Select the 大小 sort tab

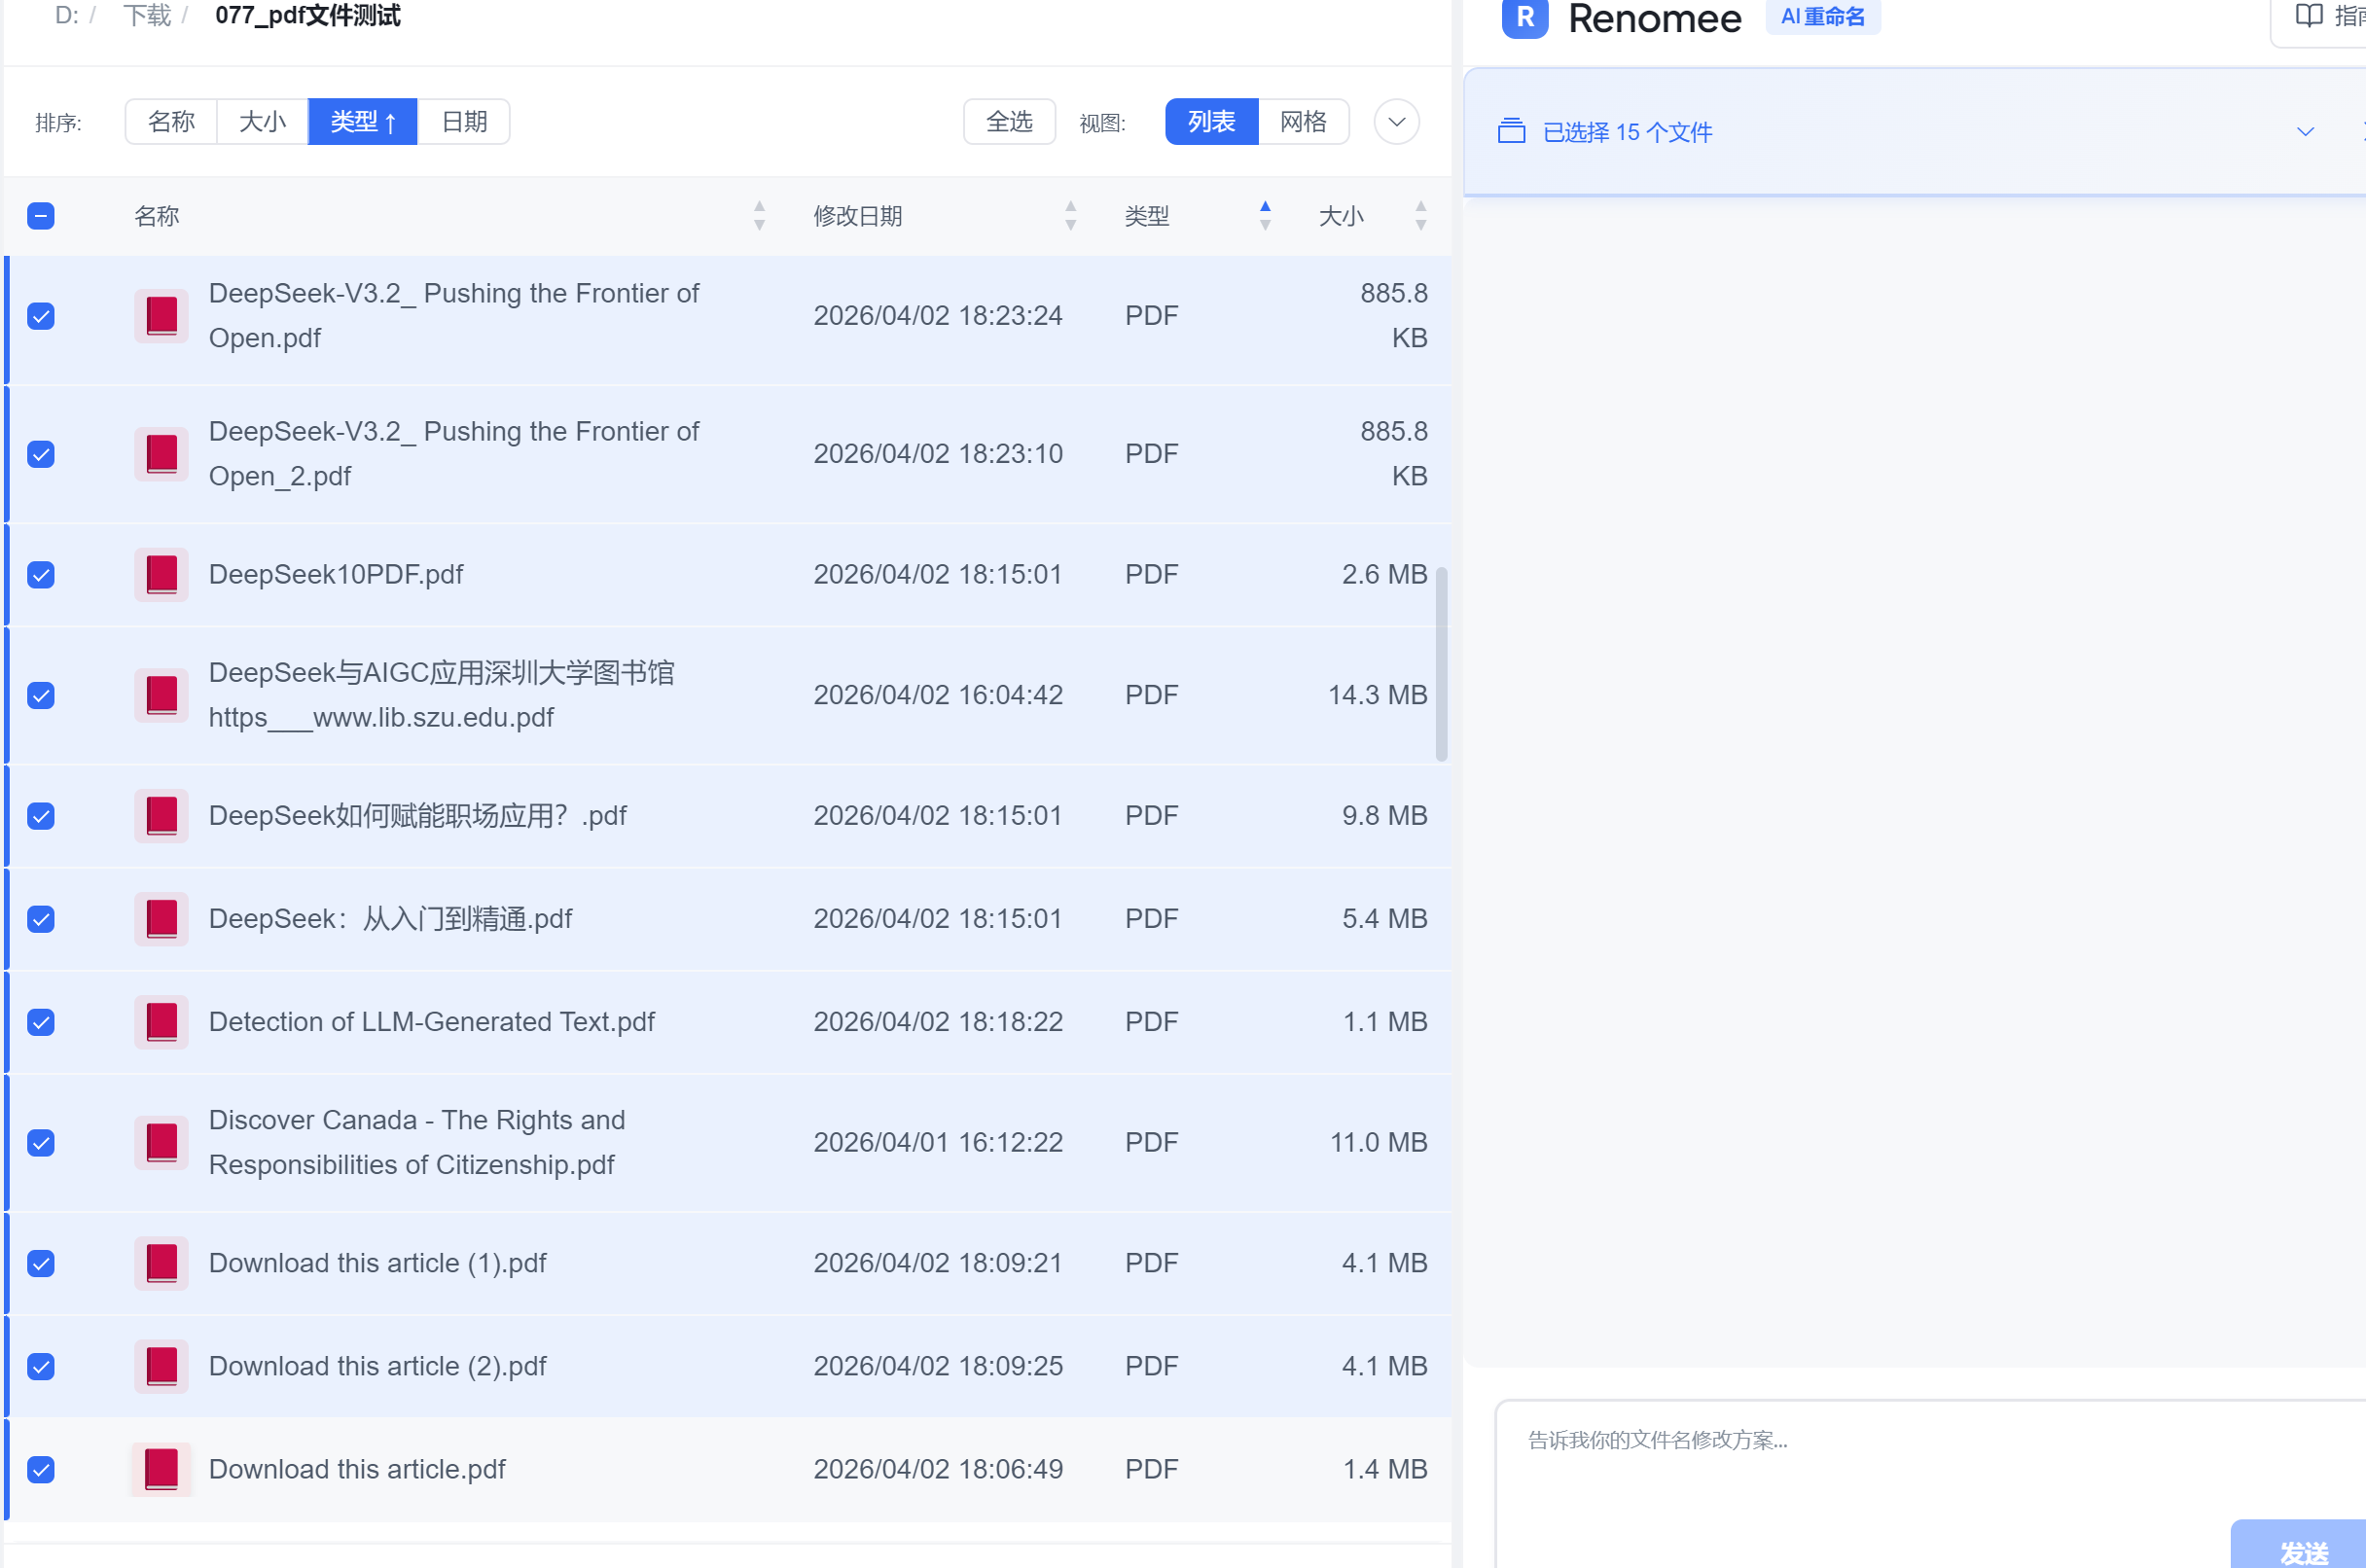click(x=262, y=122)
